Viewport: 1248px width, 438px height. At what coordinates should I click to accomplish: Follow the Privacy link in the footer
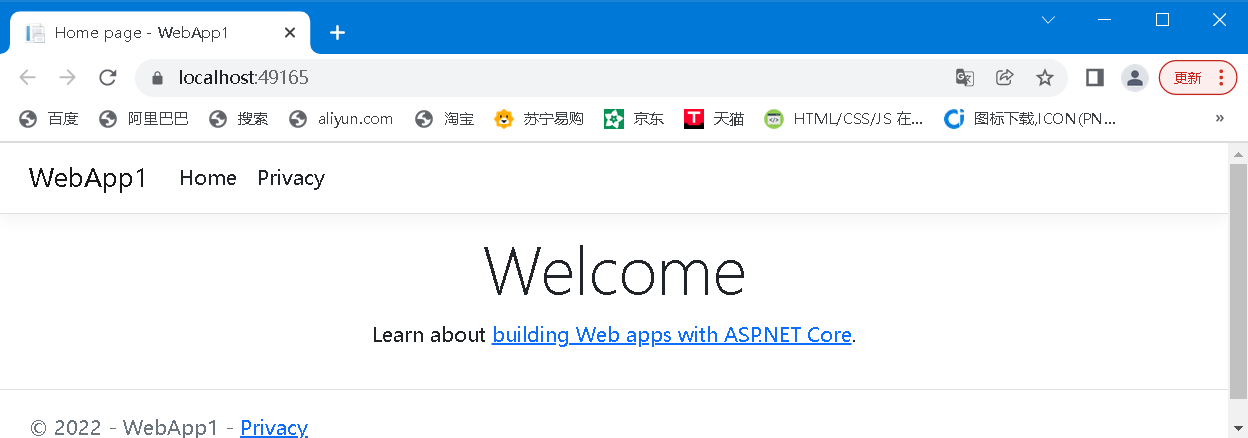274,427
